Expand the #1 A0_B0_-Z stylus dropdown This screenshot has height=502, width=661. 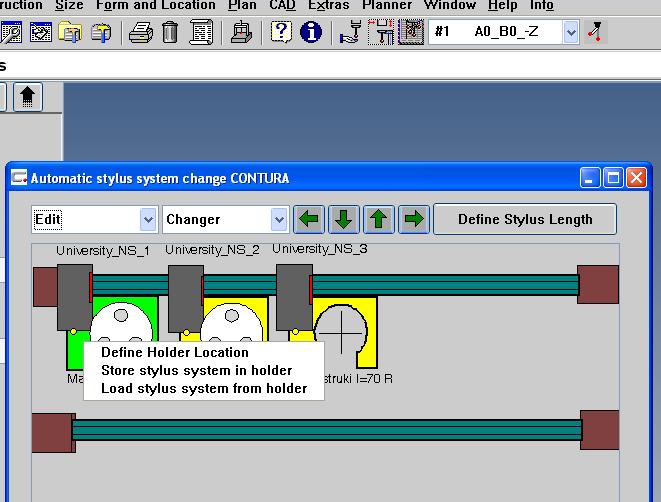pyautogui.click(x=570, y=32)
